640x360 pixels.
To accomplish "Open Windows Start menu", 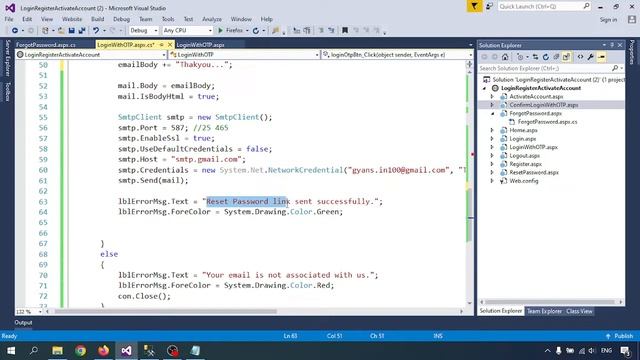I will click(11, 351).
